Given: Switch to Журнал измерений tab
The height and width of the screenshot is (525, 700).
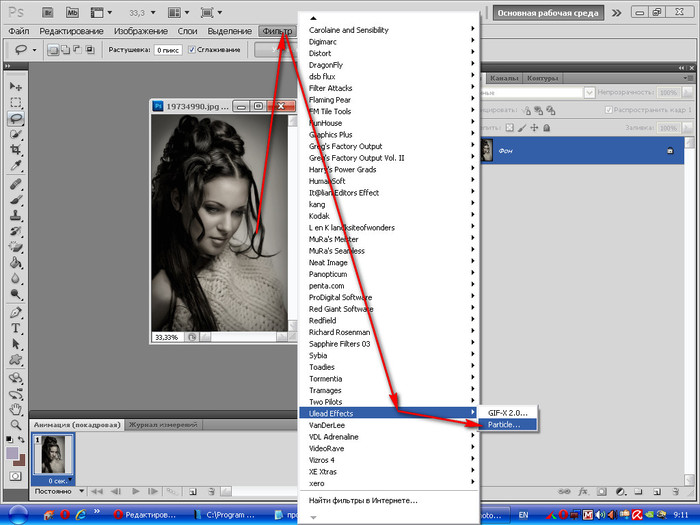Looking at the screenshot, I should click(x=163, y=425).
